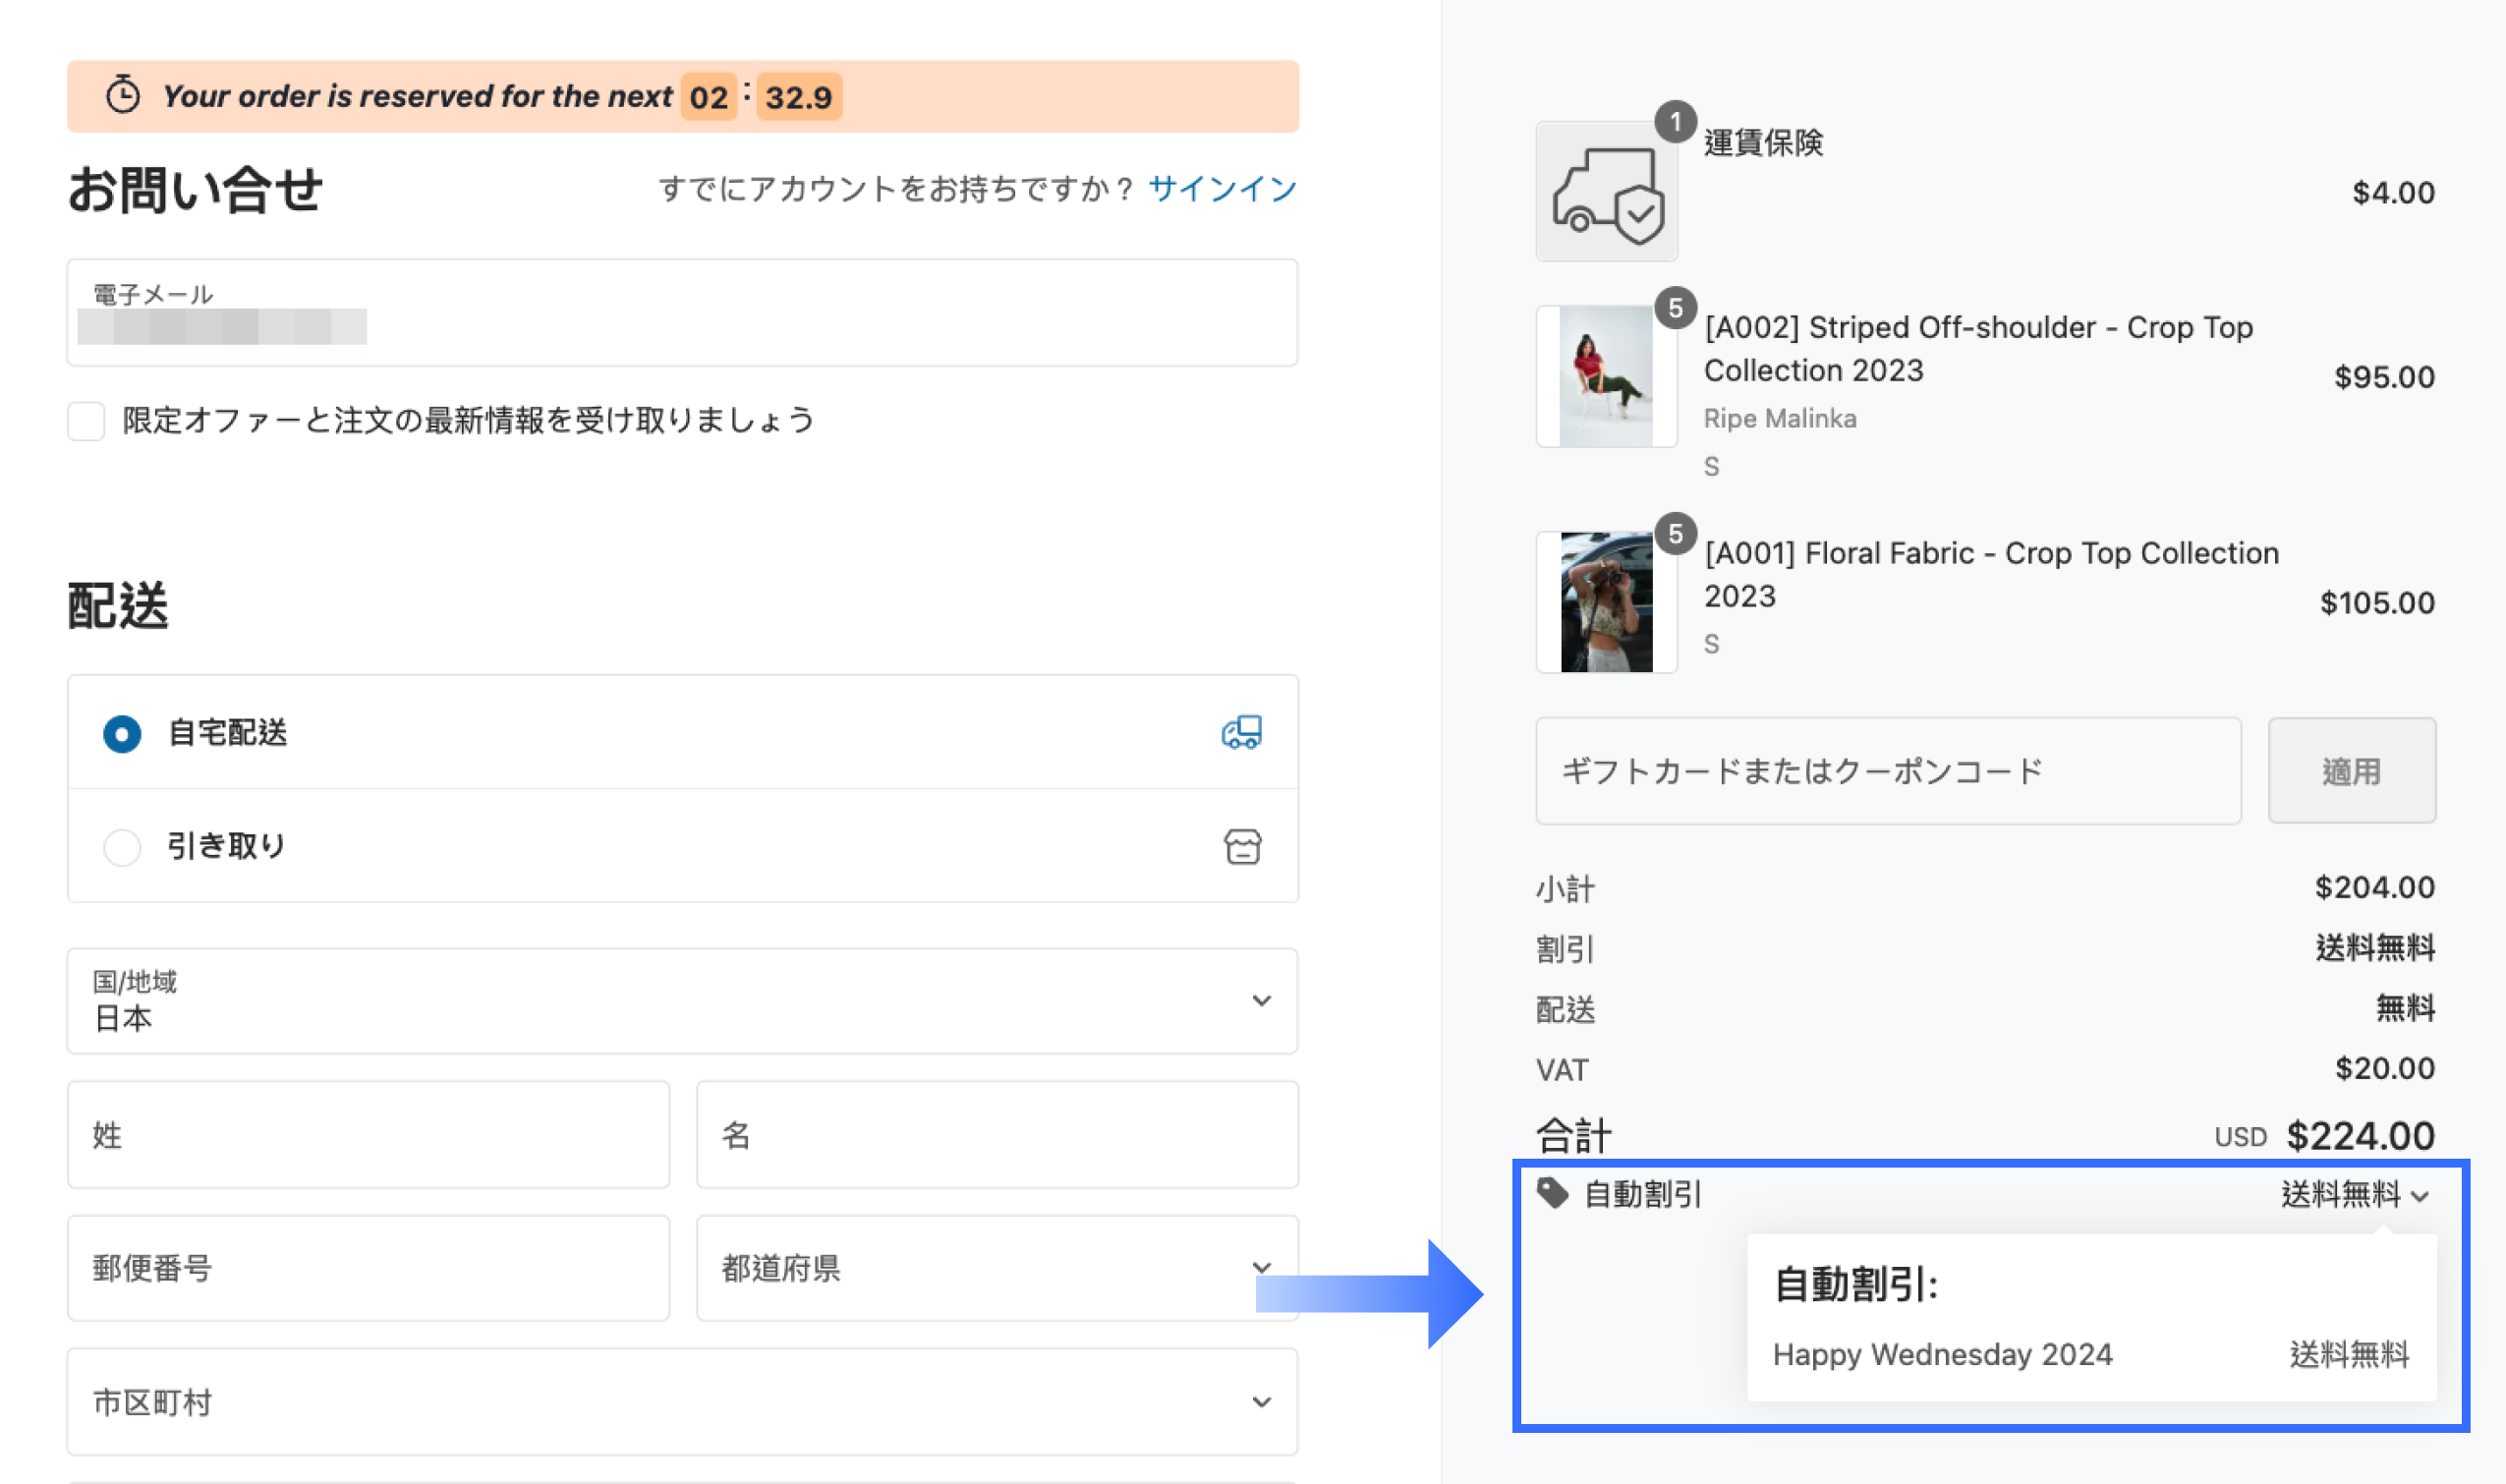Click the timer seconds value 32.9
2506x1484 pixels.
tap(799, 97)
